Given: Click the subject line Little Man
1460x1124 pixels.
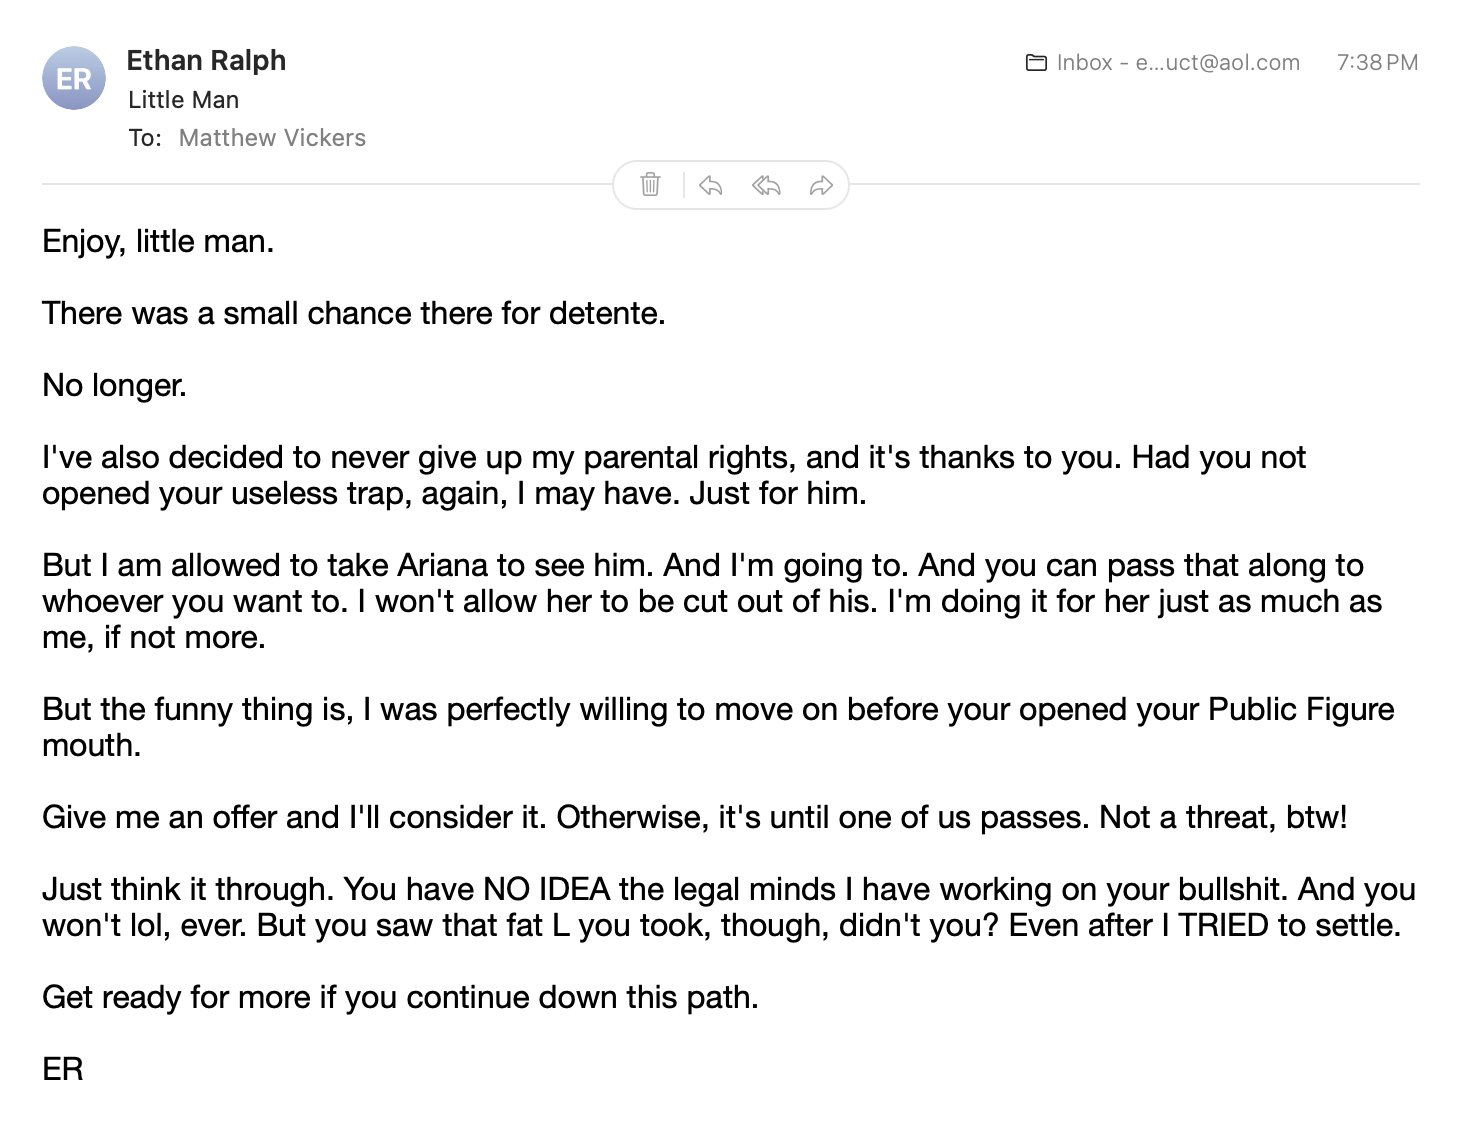Looking at the screenshot, I should coord(183,100).
